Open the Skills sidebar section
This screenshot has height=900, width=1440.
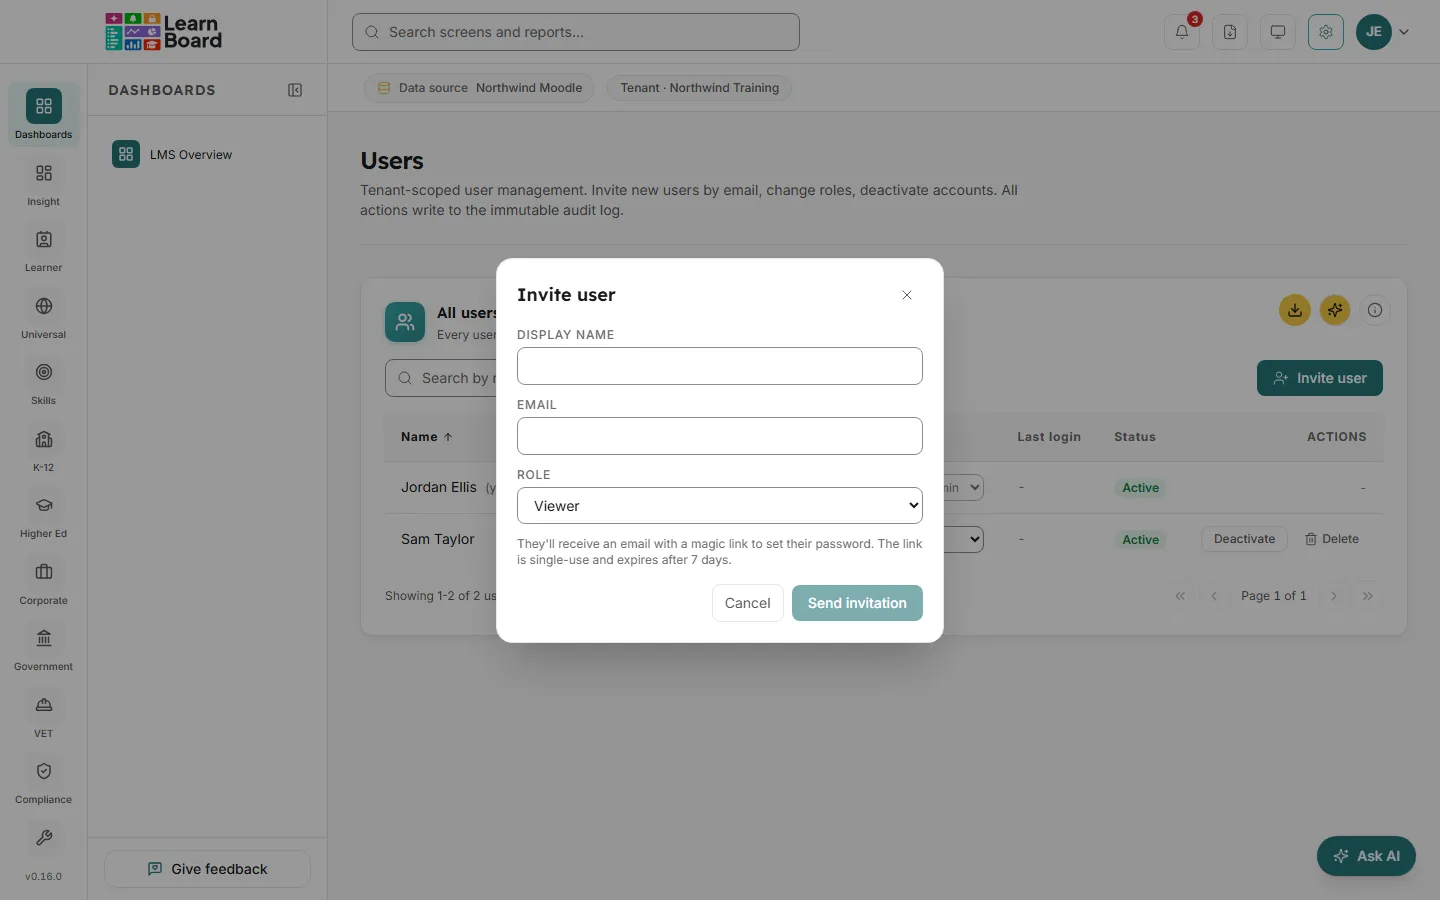[44, 384]
